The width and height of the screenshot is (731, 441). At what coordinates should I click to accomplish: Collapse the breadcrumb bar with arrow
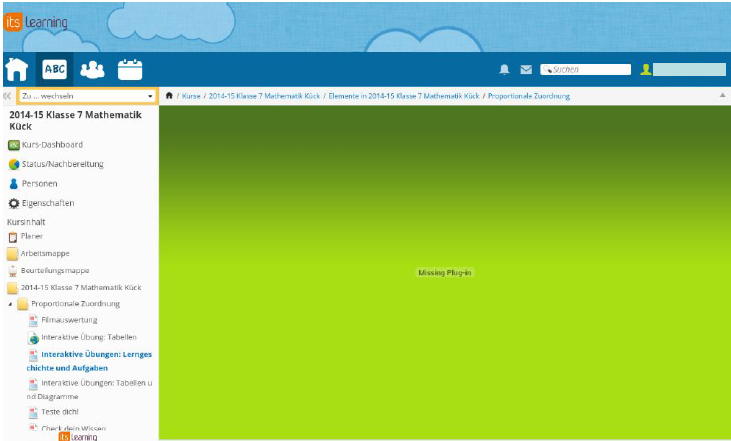click(x=722, y=96)
